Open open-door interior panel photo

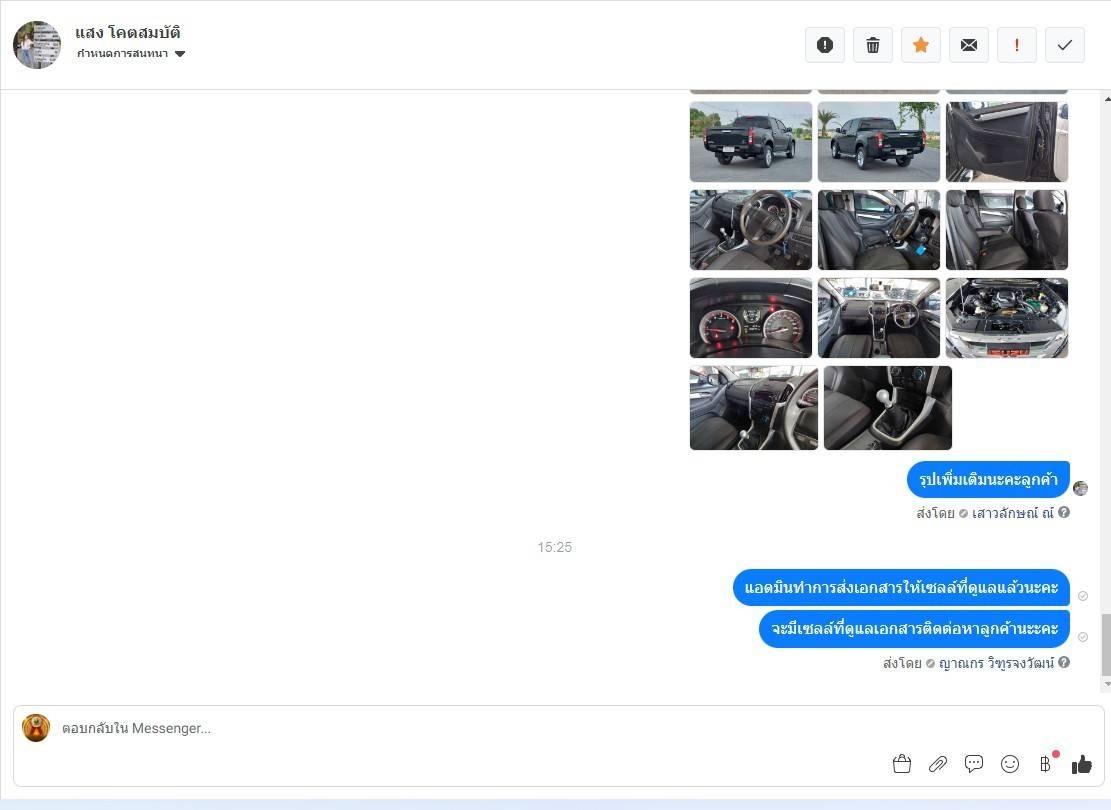tap(1007, 142)
